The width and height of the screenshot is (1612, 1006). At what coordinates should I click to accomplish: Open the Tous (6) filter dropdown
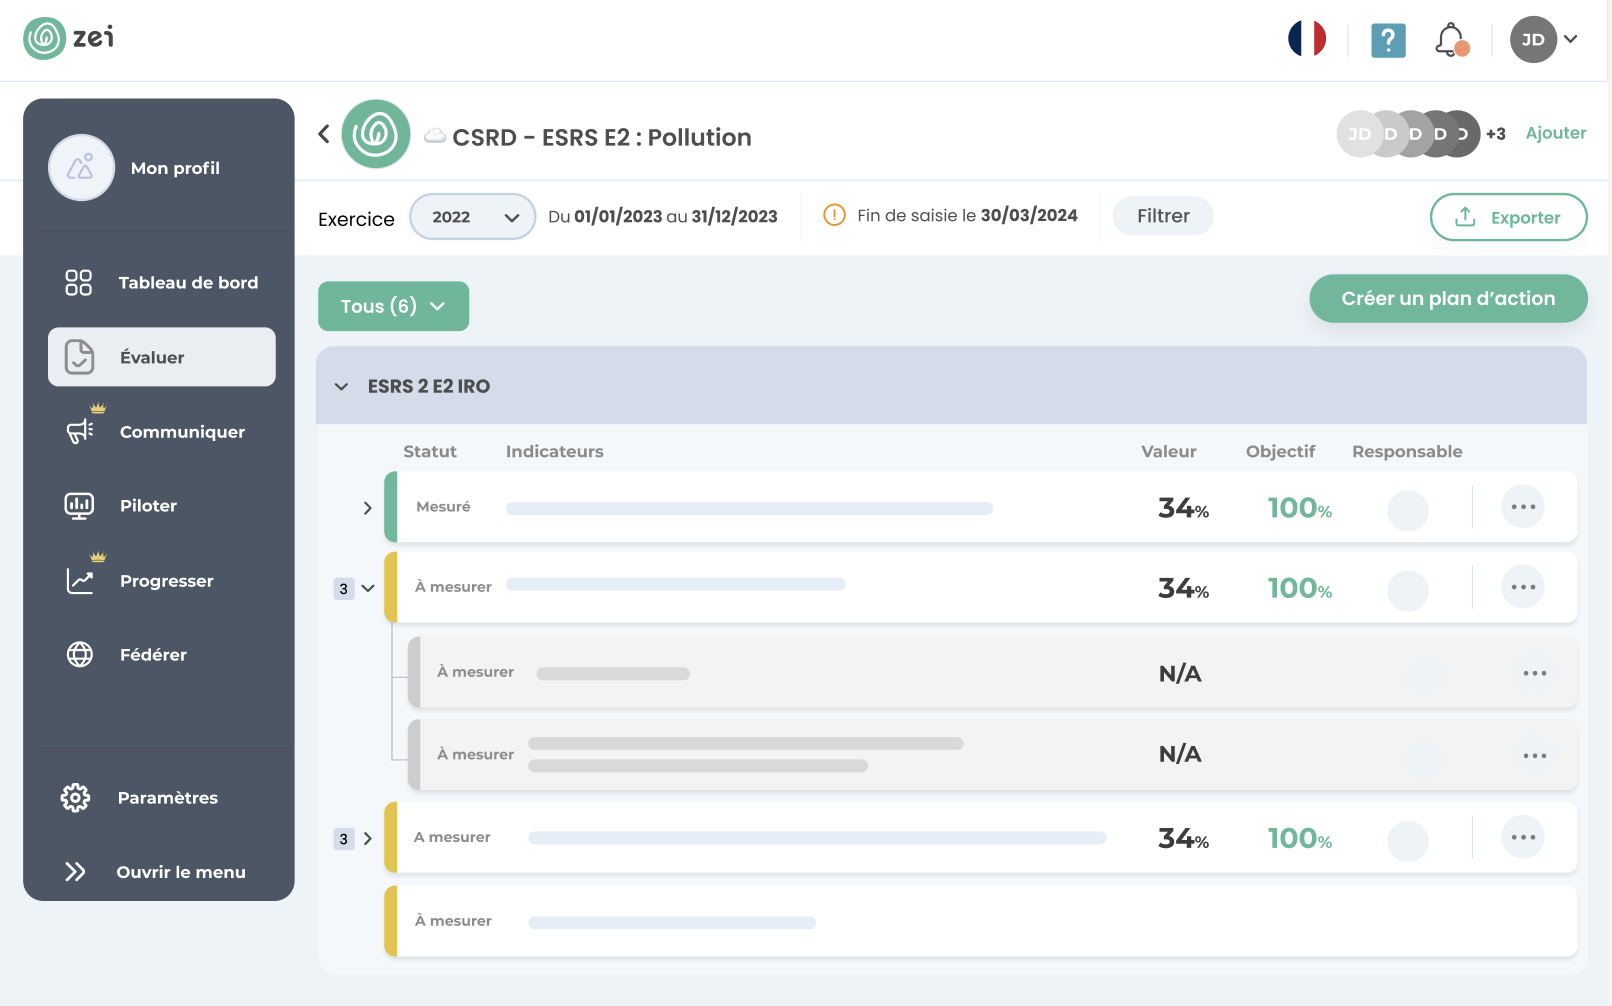pyautogui.click(x=393, y=306)
